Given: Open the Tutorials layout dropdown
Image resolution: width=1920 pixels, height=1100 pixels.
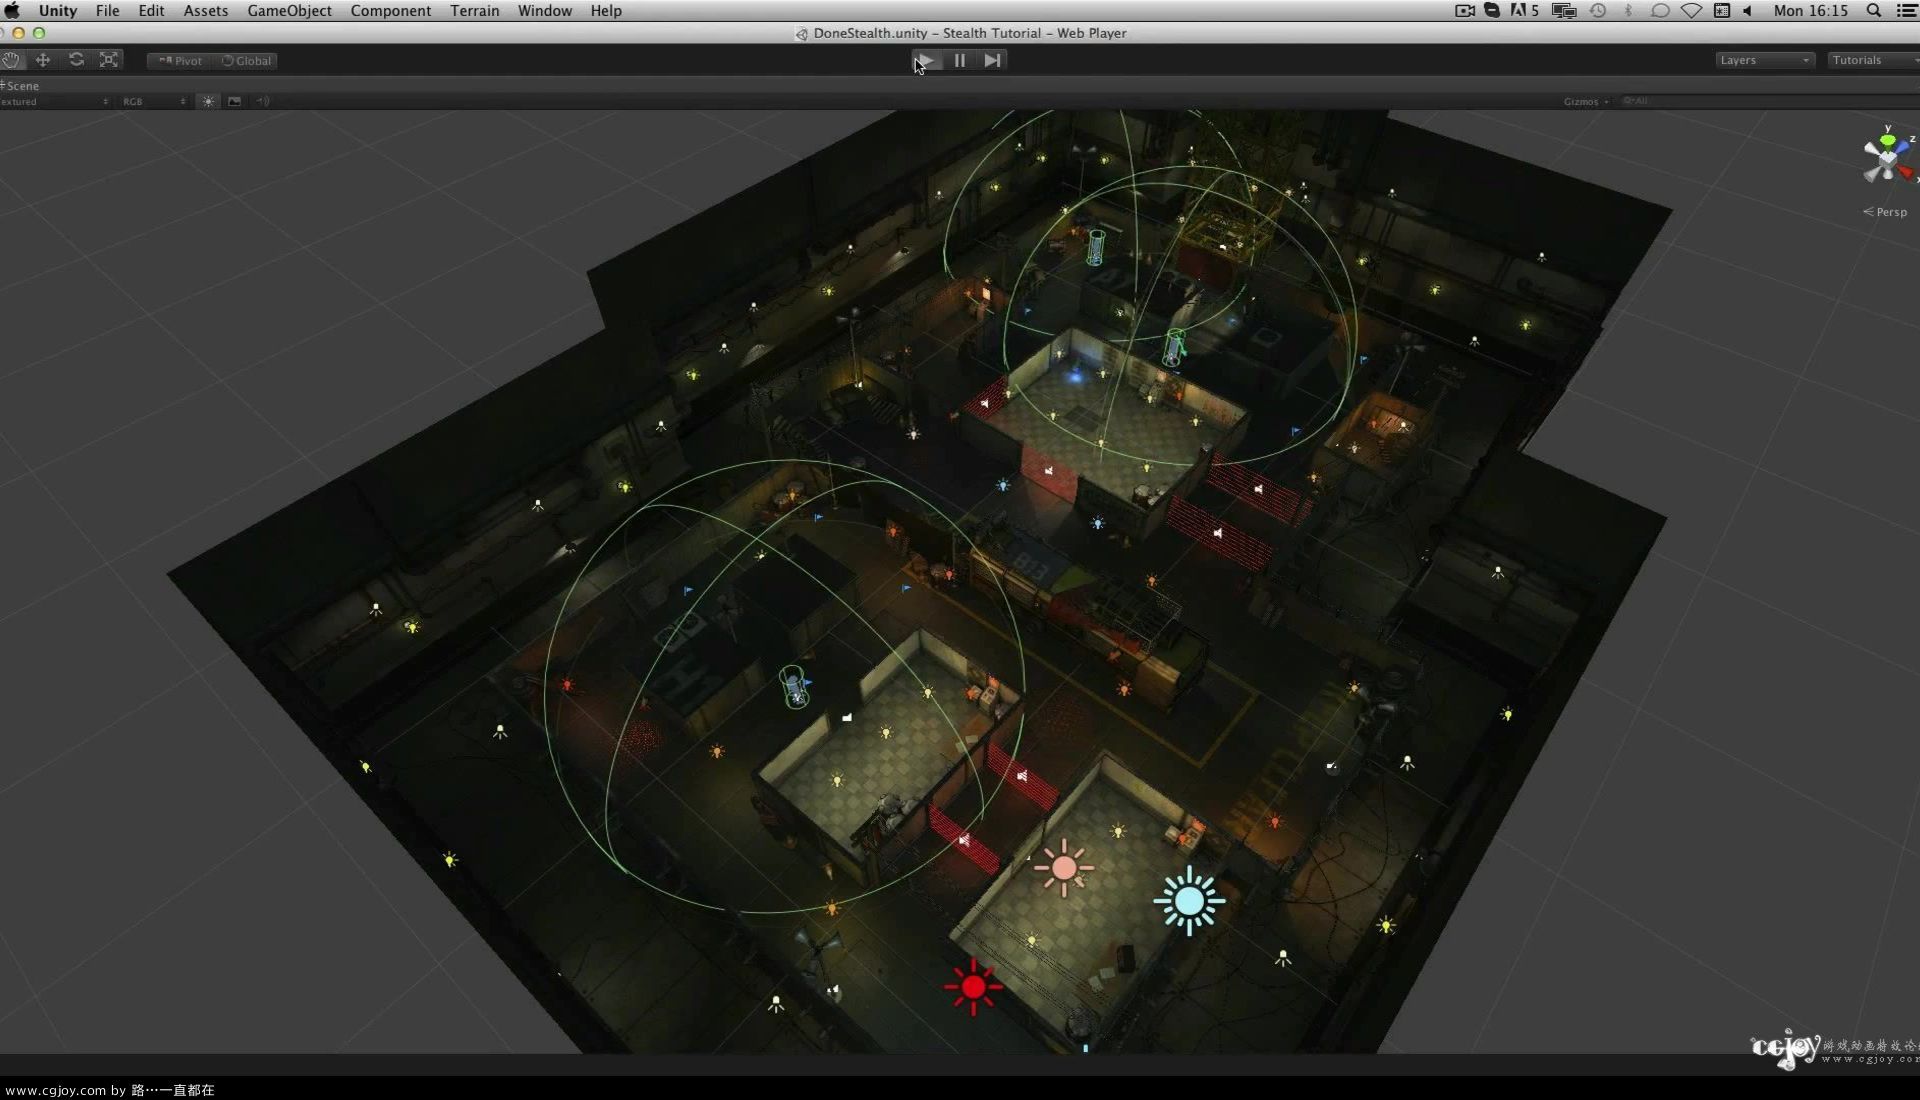Looking at the screenshot, I should coord(1874,60).
